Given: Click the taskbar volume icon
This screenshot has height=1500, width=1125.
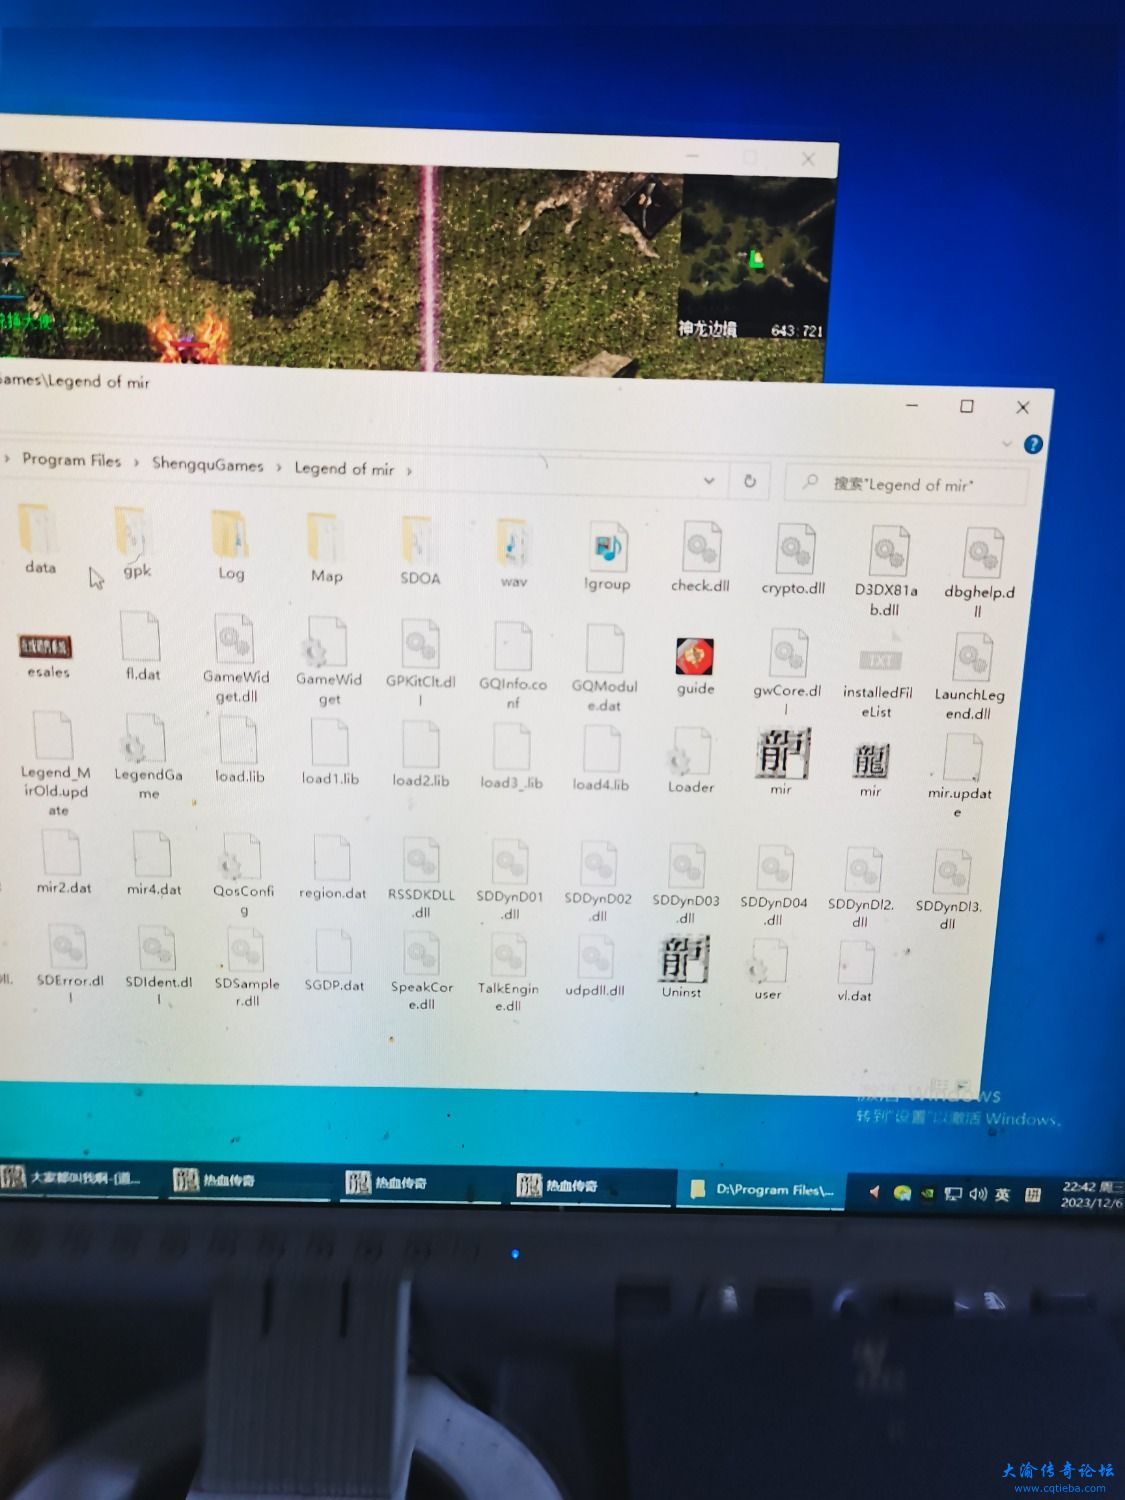Looking at the screenshot, I should tap(978, 1194).
